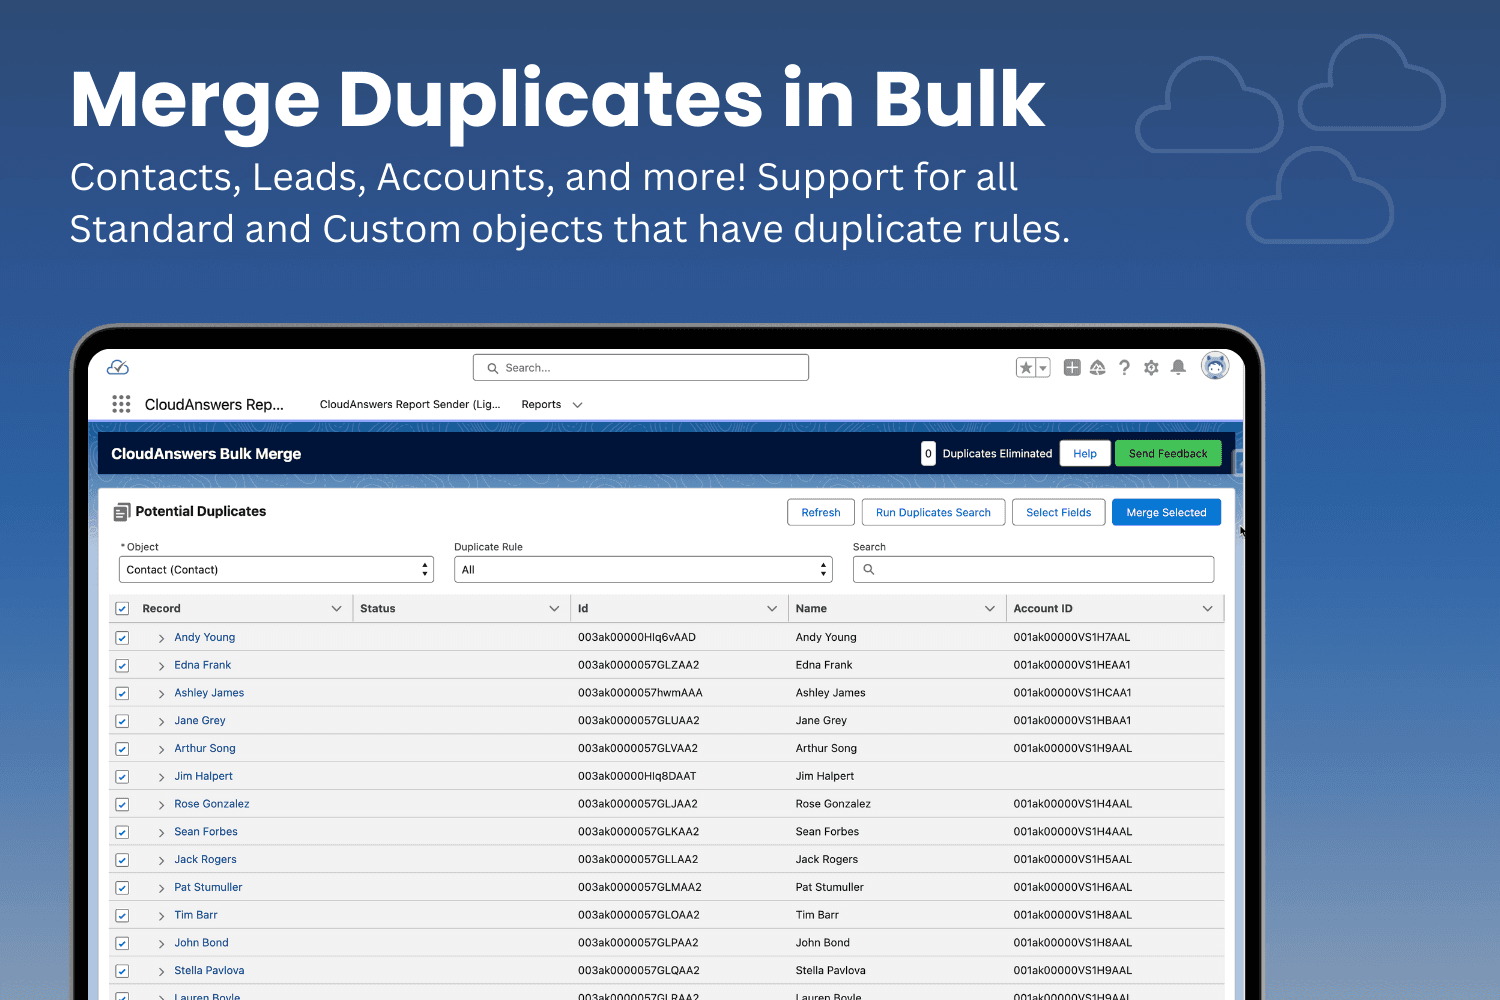Open the Object dropdown showing Contact
1500x1000 pixels.
(x=276, y=570)
